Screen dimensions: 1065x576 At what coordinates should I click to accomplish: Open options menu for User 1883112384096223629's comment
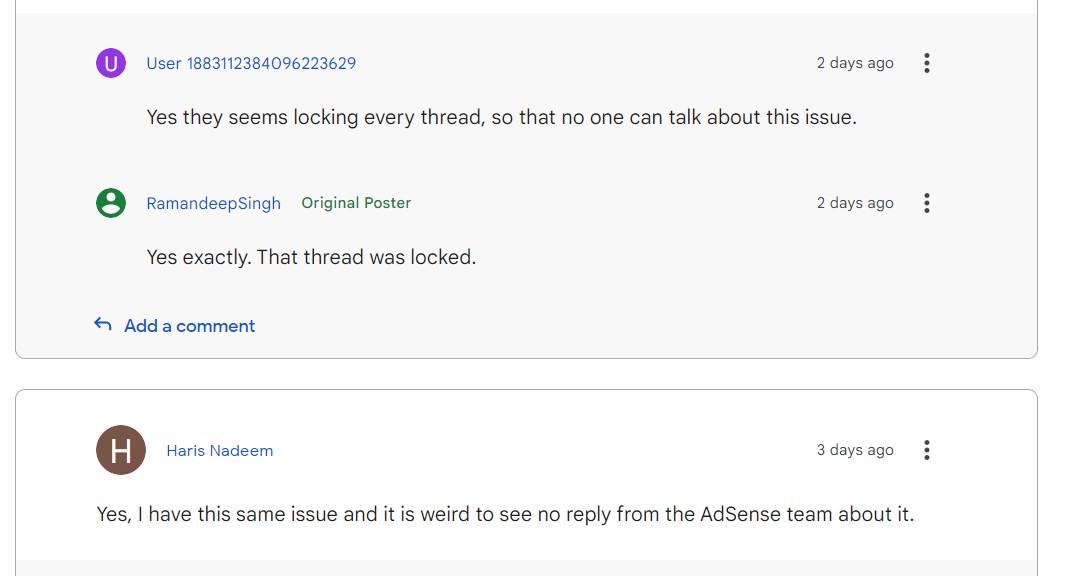(926, 63)
